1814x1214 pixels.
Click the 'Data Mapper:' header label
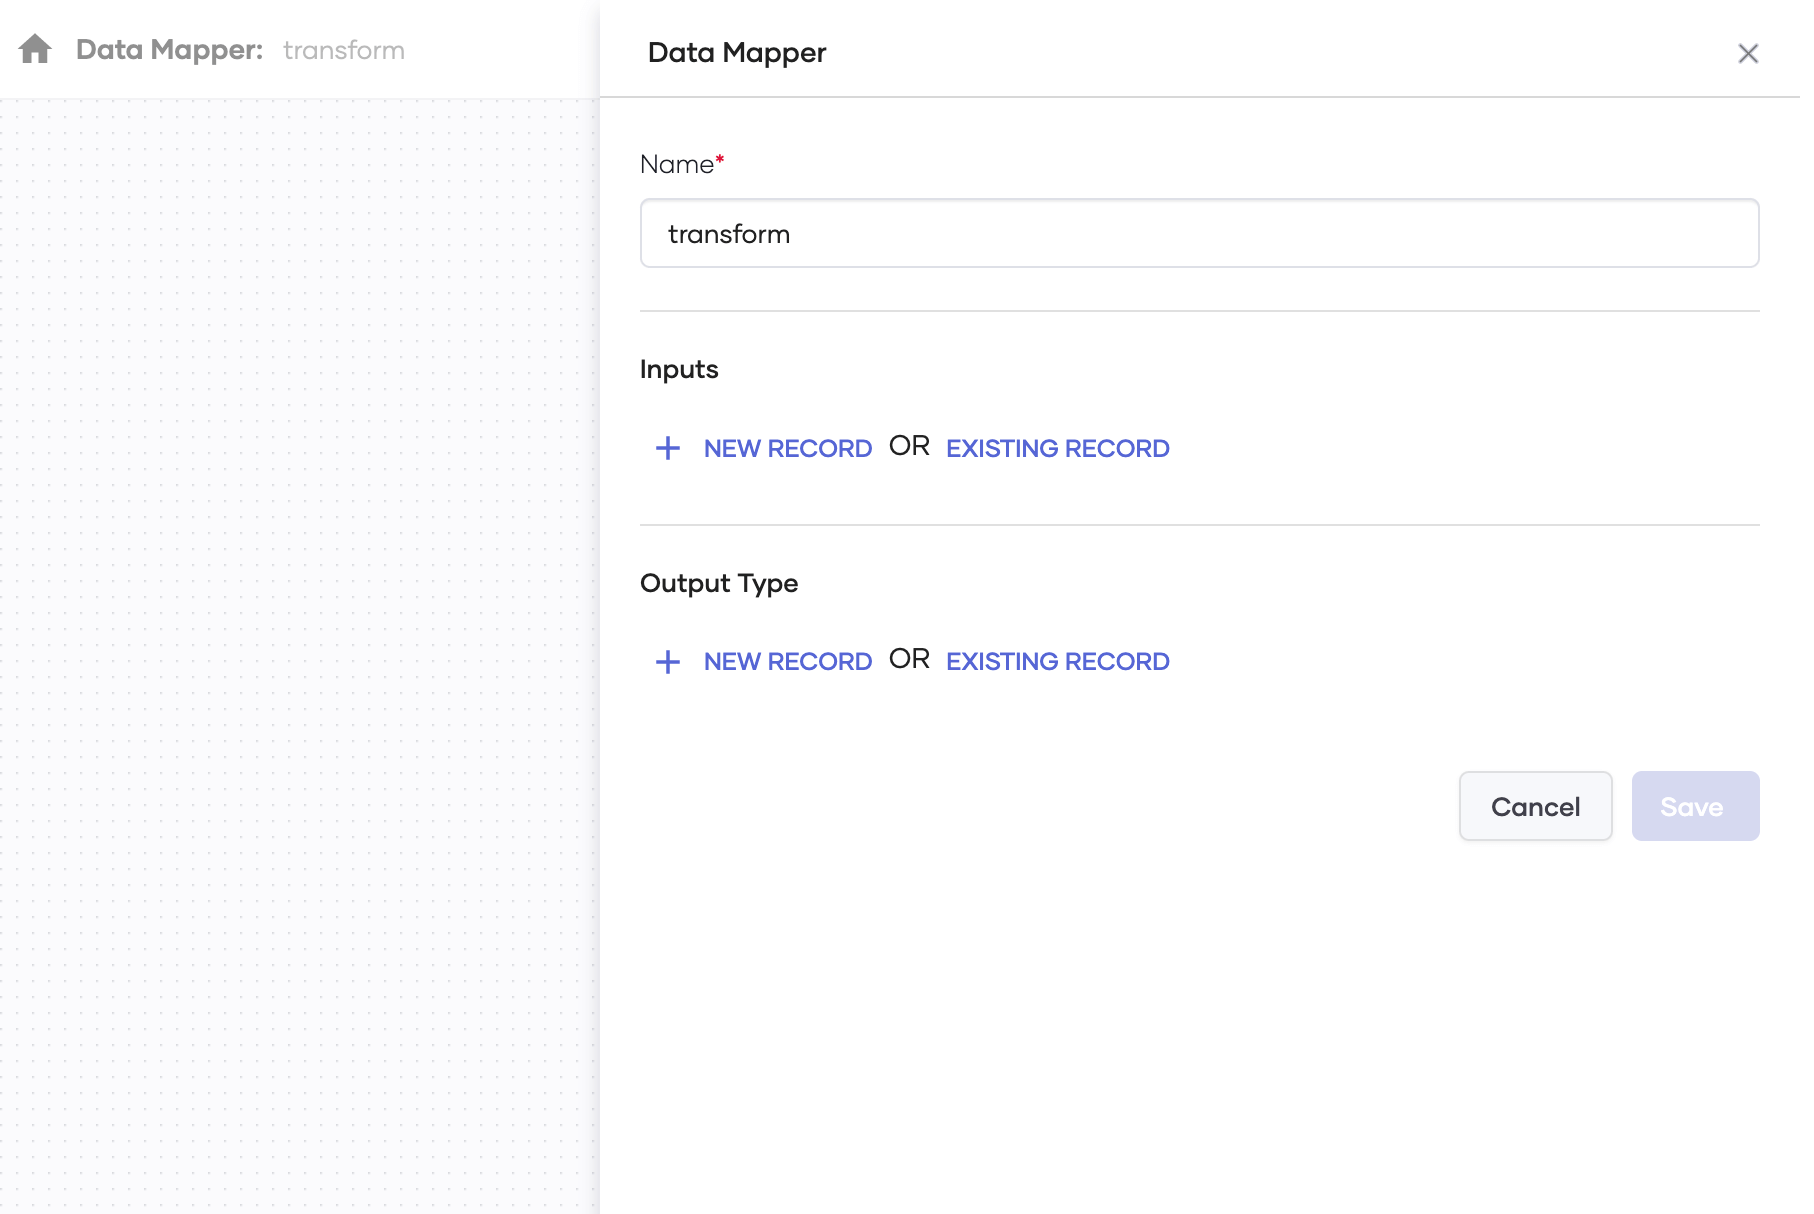click(x=169, y=50)
